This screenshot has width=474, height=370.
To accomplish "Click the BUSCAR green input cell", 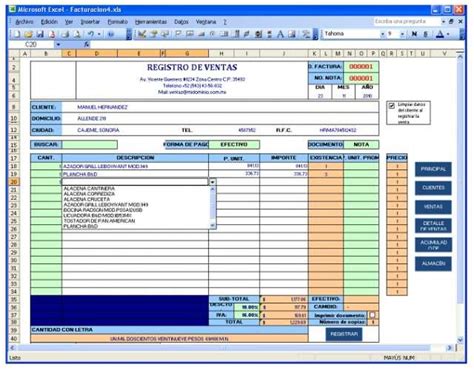I will (x=90, y=145).
